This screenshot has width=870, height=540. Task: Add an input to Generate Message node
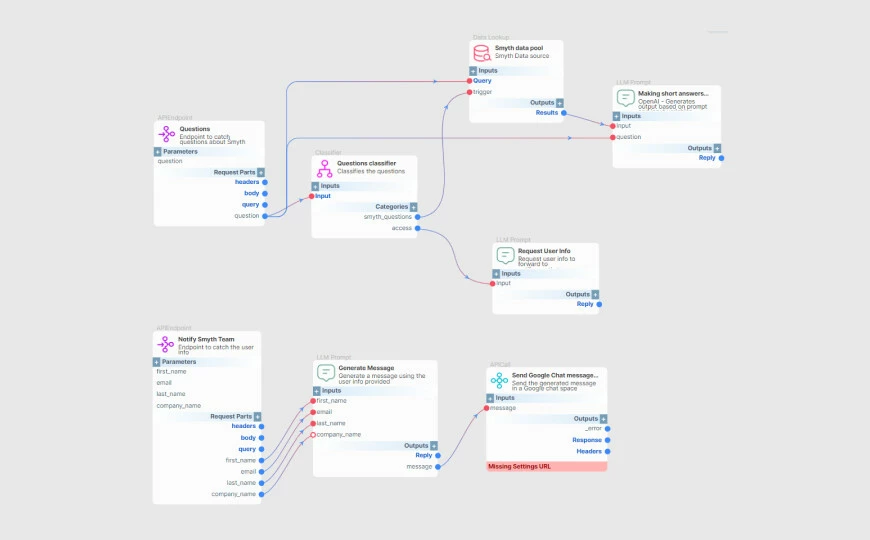(x=317, y=391)
